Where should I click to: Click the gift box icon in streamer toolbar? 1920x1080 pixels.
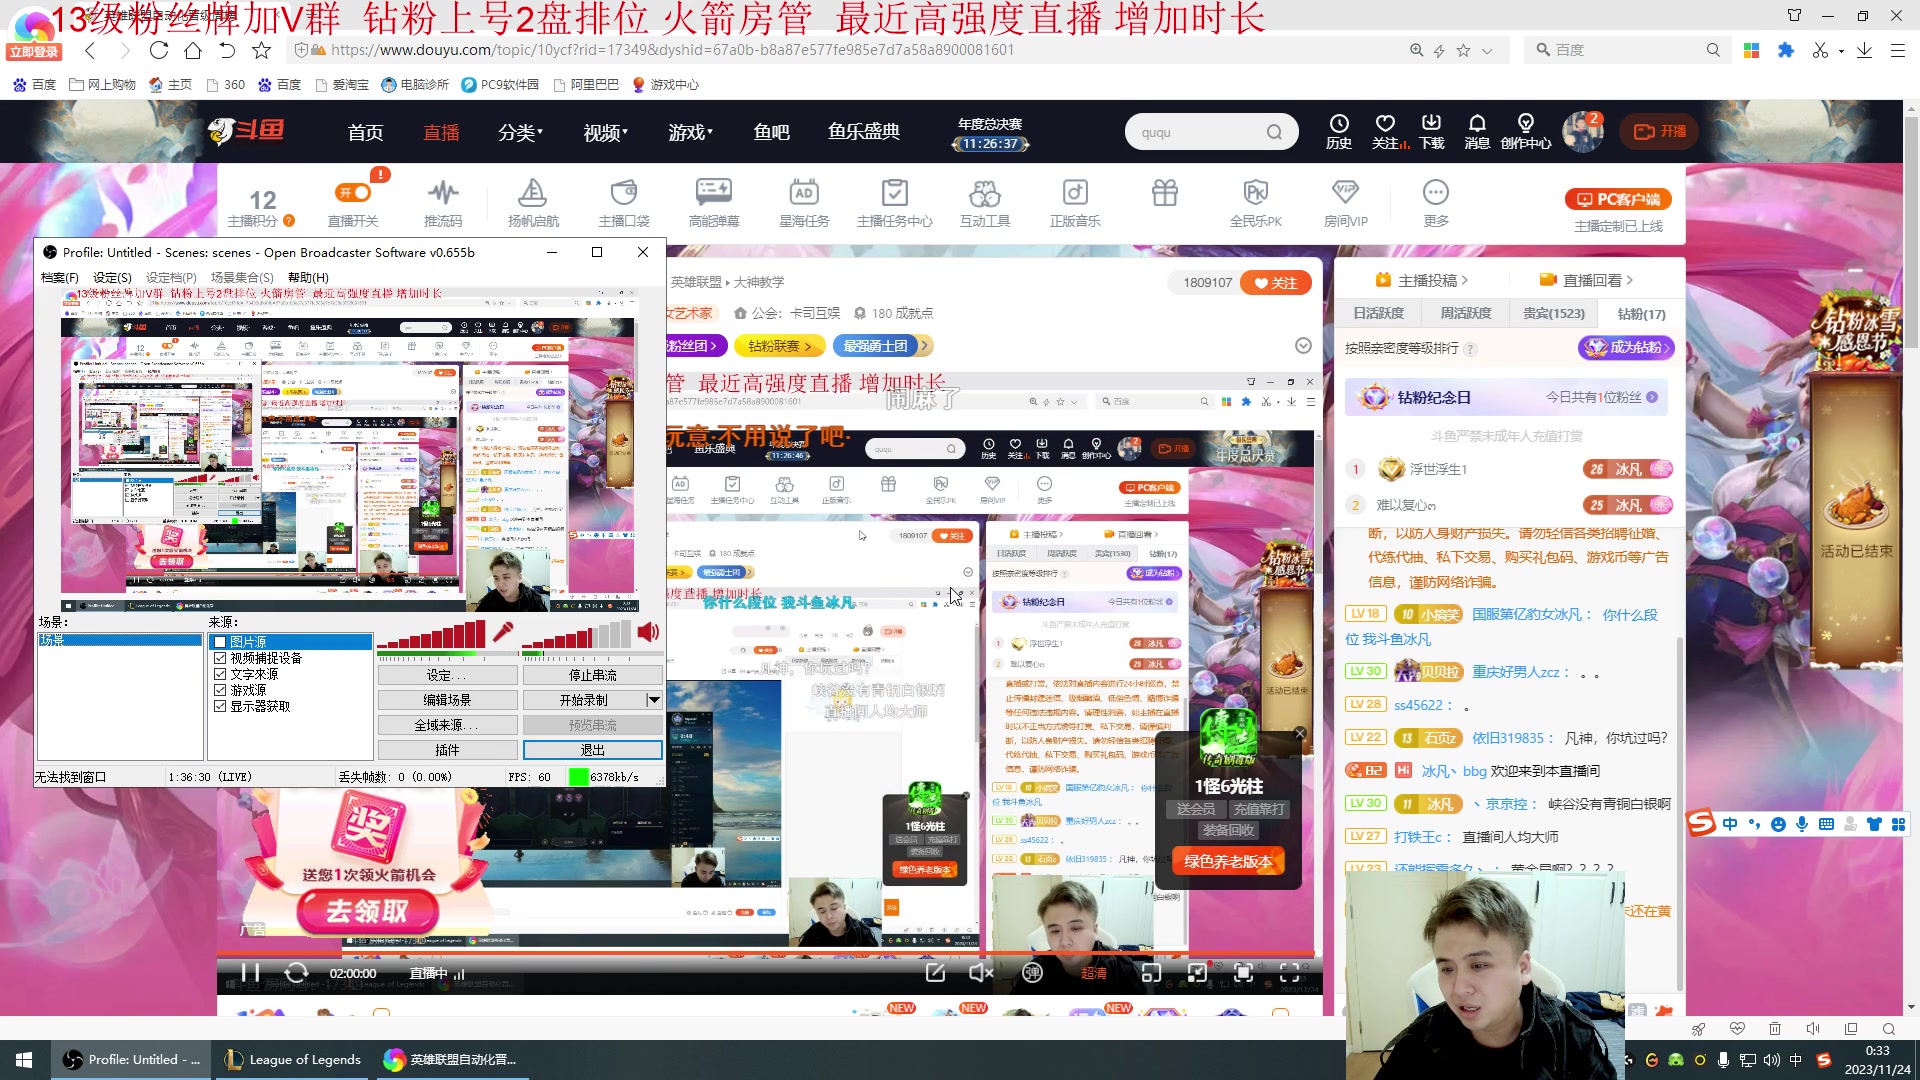[x=1165, y=193]
